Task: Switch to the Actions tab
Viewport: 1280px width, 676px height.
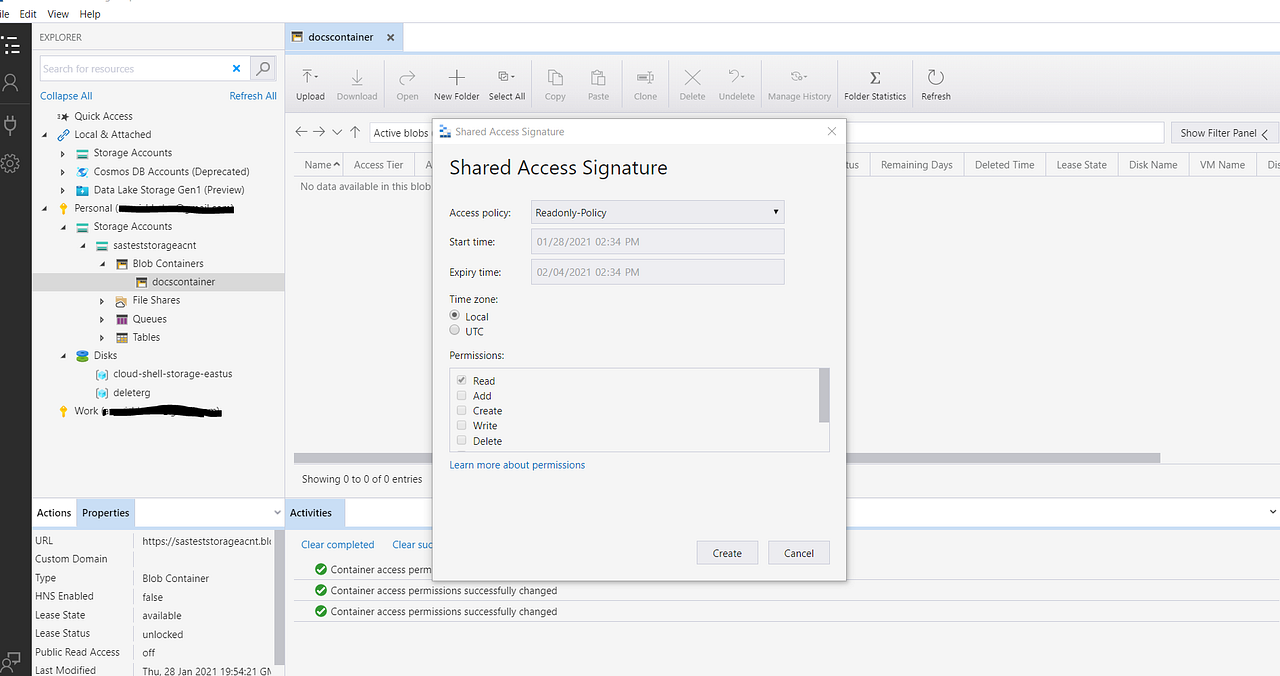Action: [54, 512]
